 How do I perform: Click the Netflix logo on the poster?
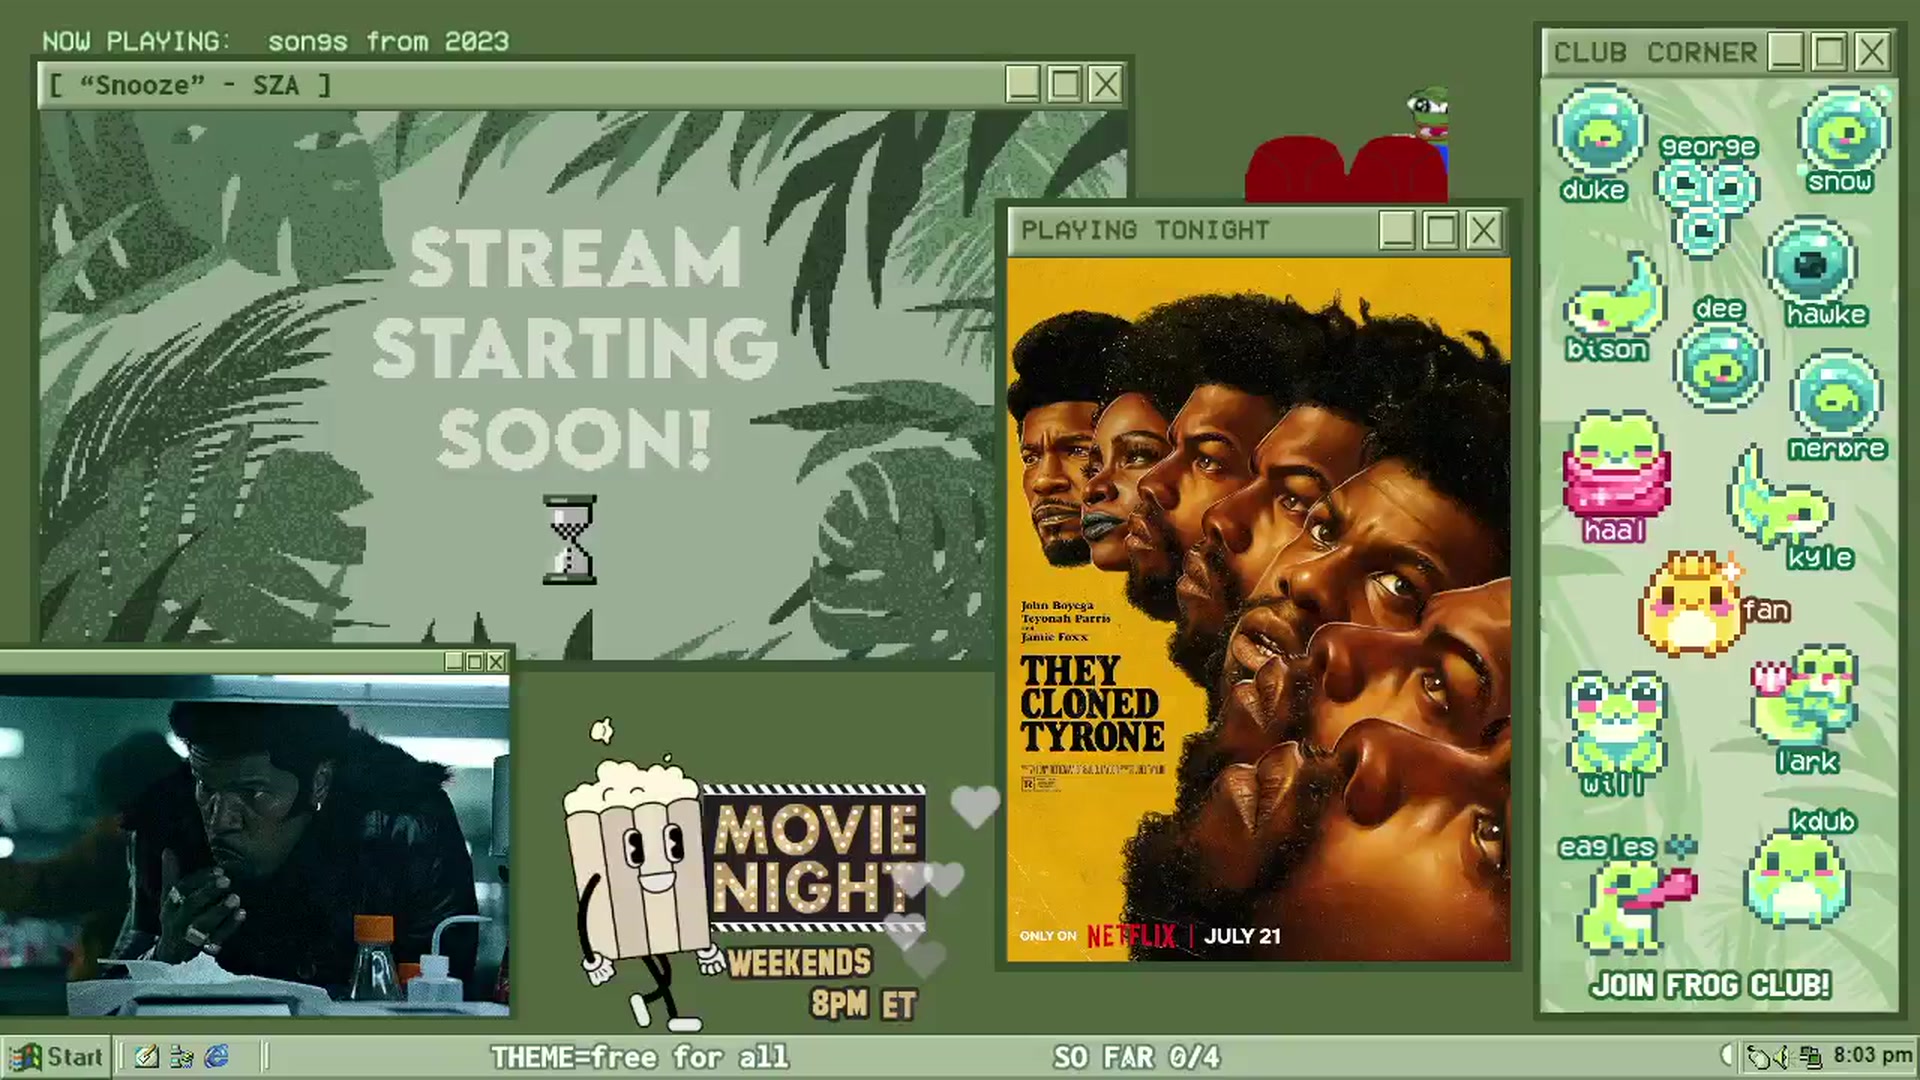click(1132, 937)
